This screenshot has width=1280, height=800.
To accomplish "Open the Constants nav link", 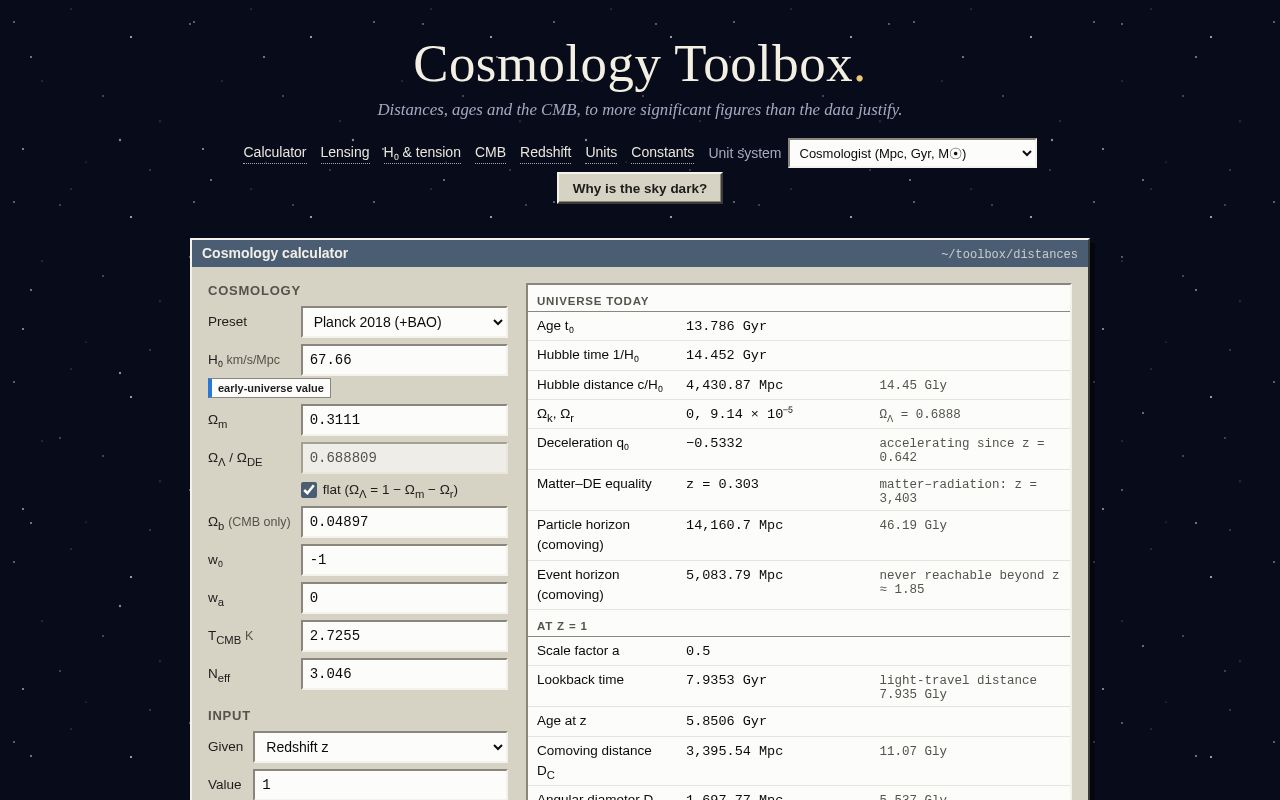I will (x=662, y=152).
